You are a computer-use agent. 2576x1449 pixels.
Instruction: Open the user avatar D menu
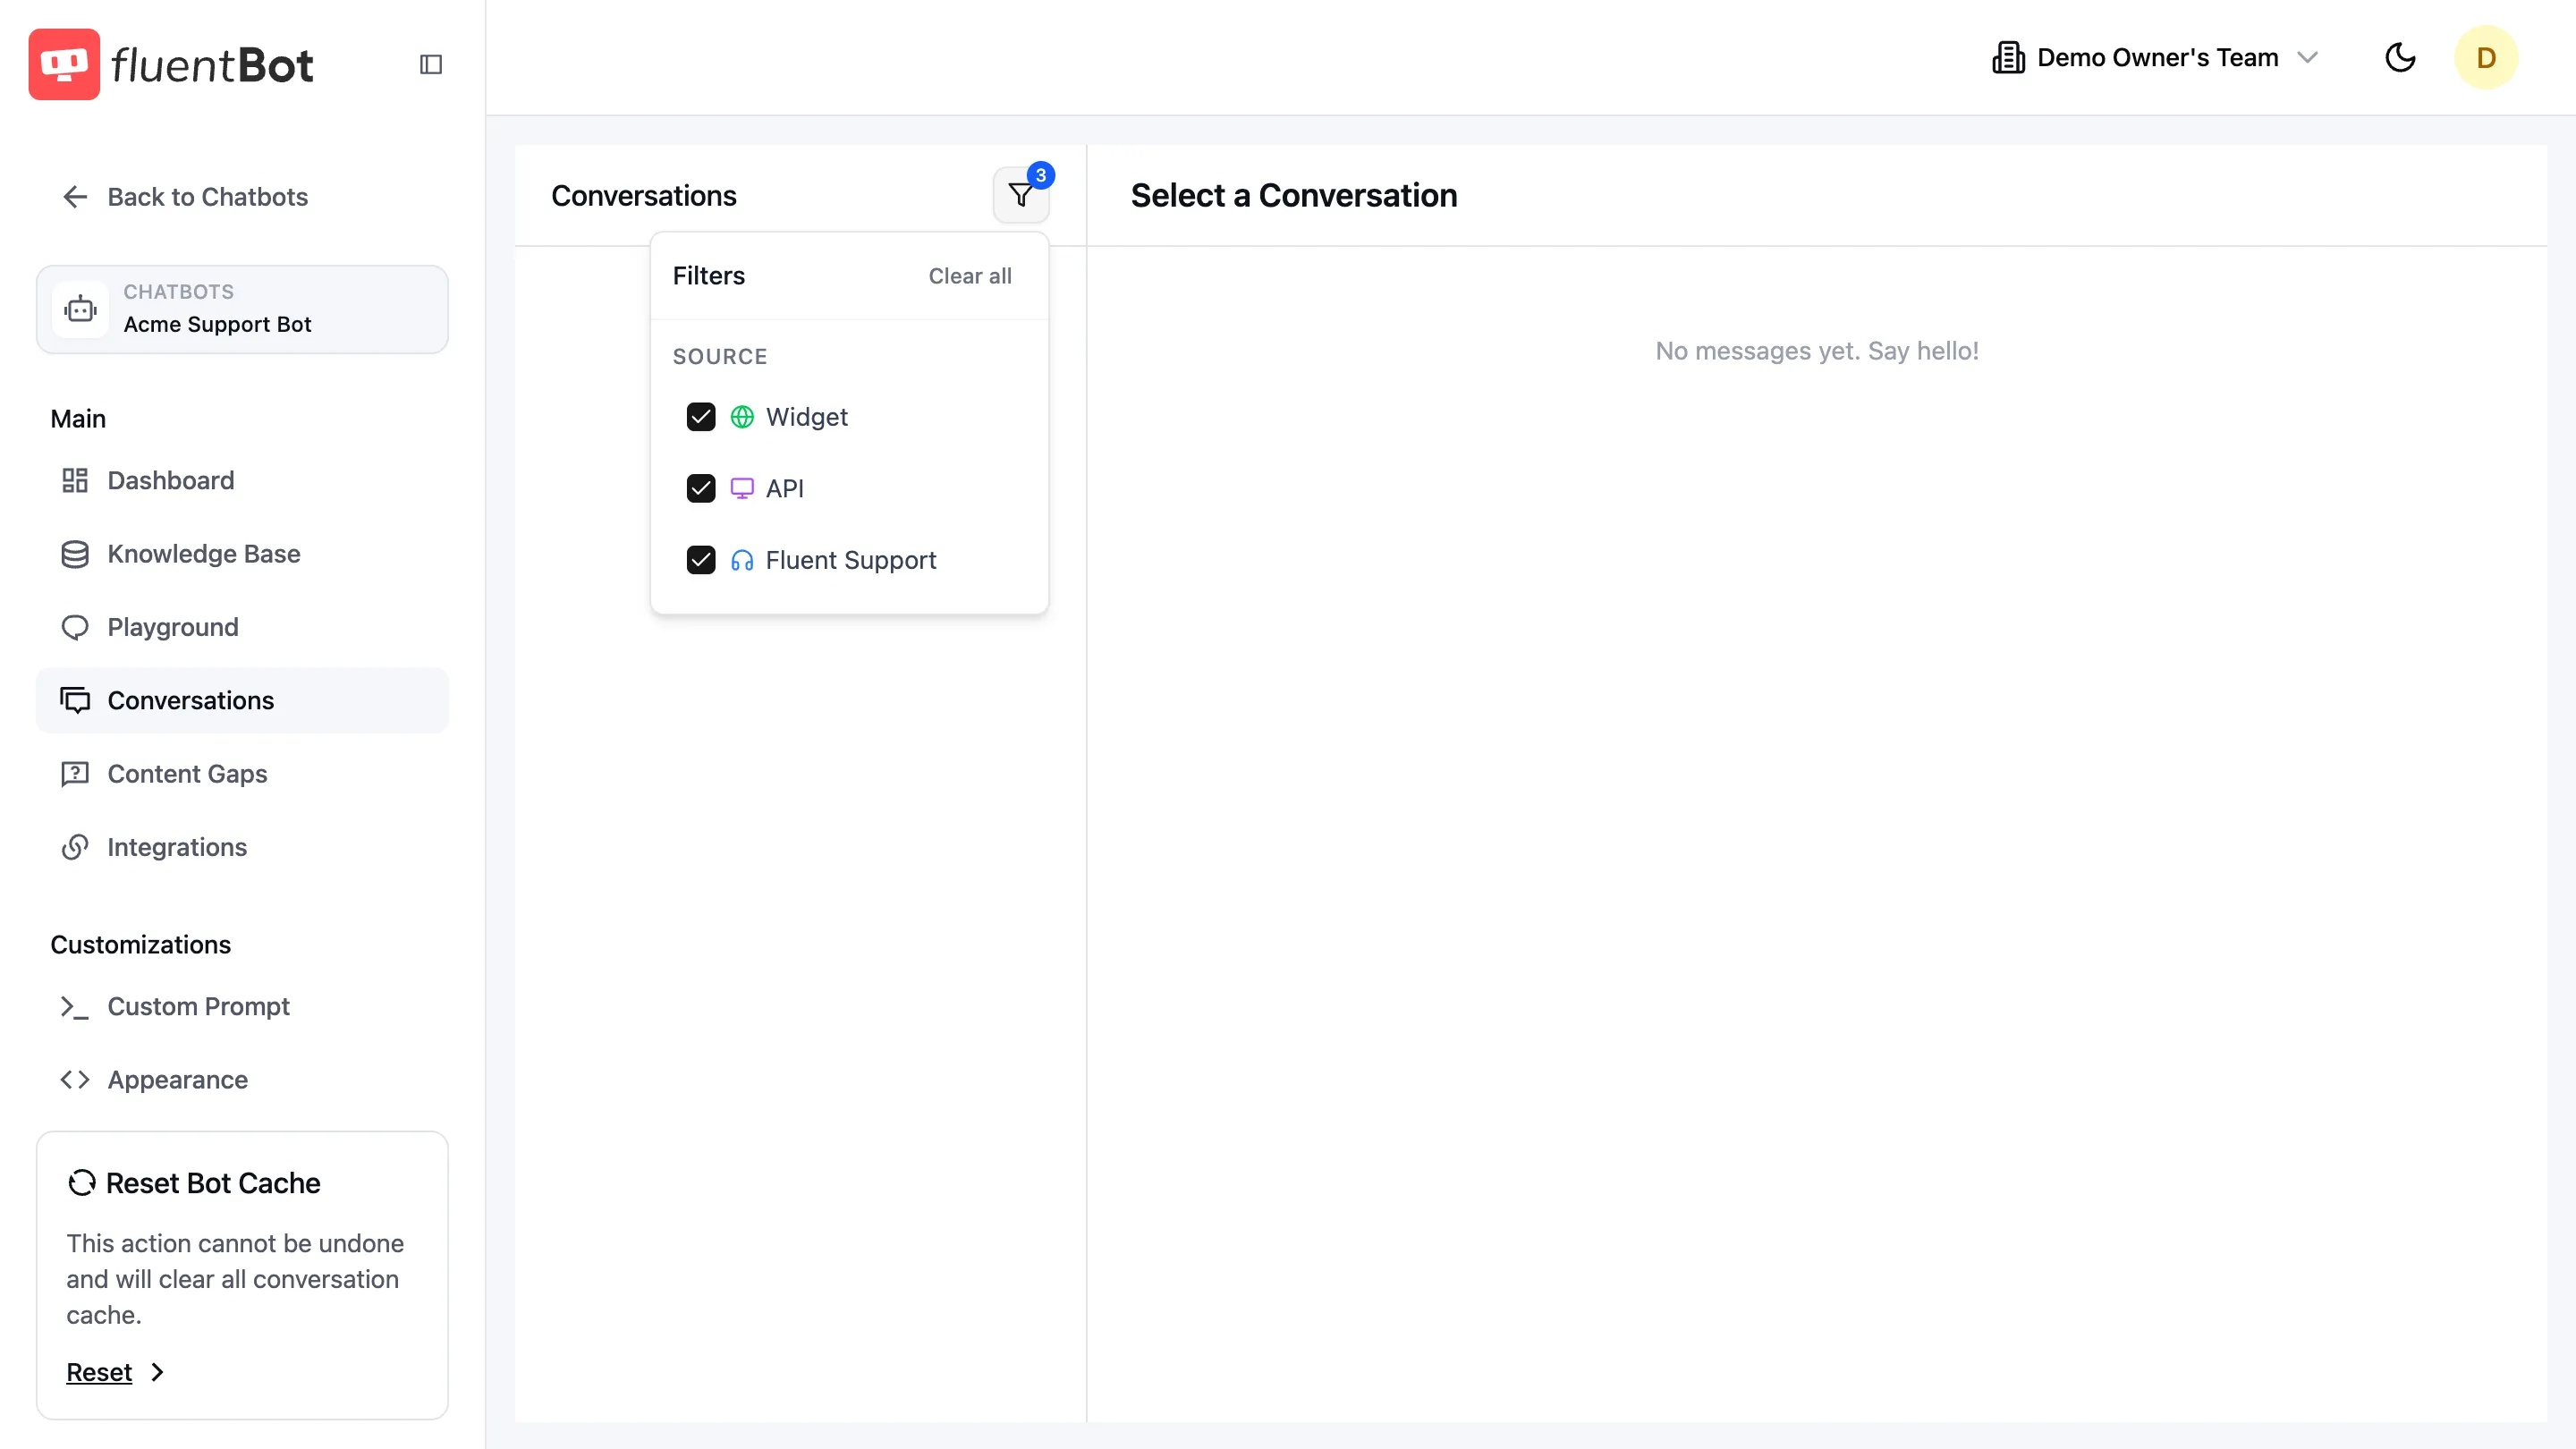pyautogui.click(x=2486, y=57)
